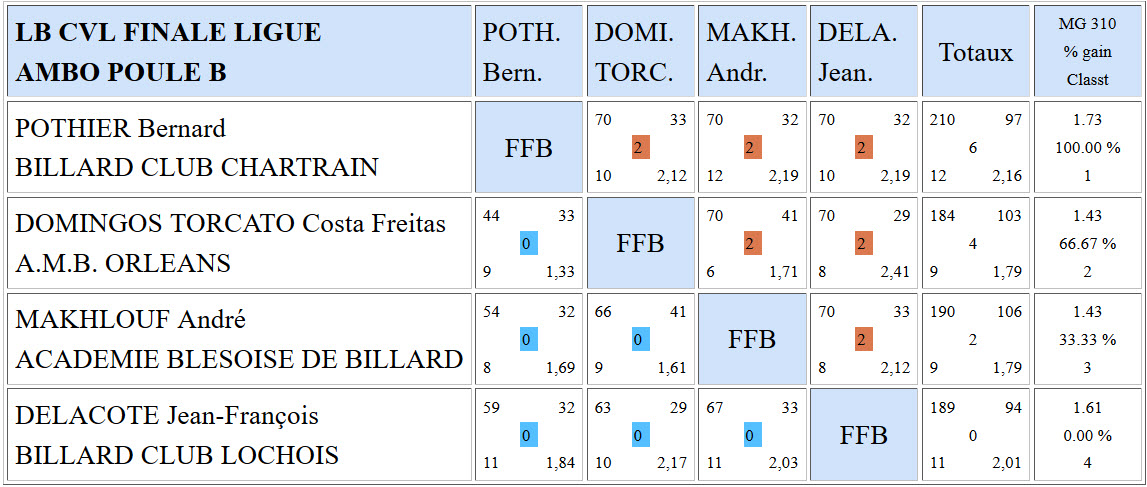Click the POTHIER Bernard player name

[120, 129]
